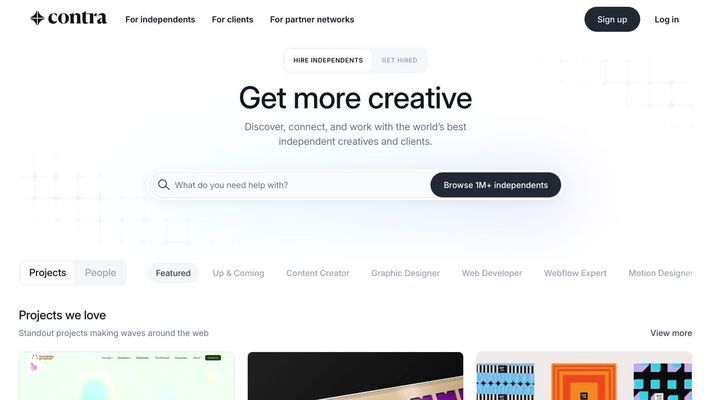This screenshot has width=711, height=400.
Task: Open For partner networks menu
Action: 312,20
